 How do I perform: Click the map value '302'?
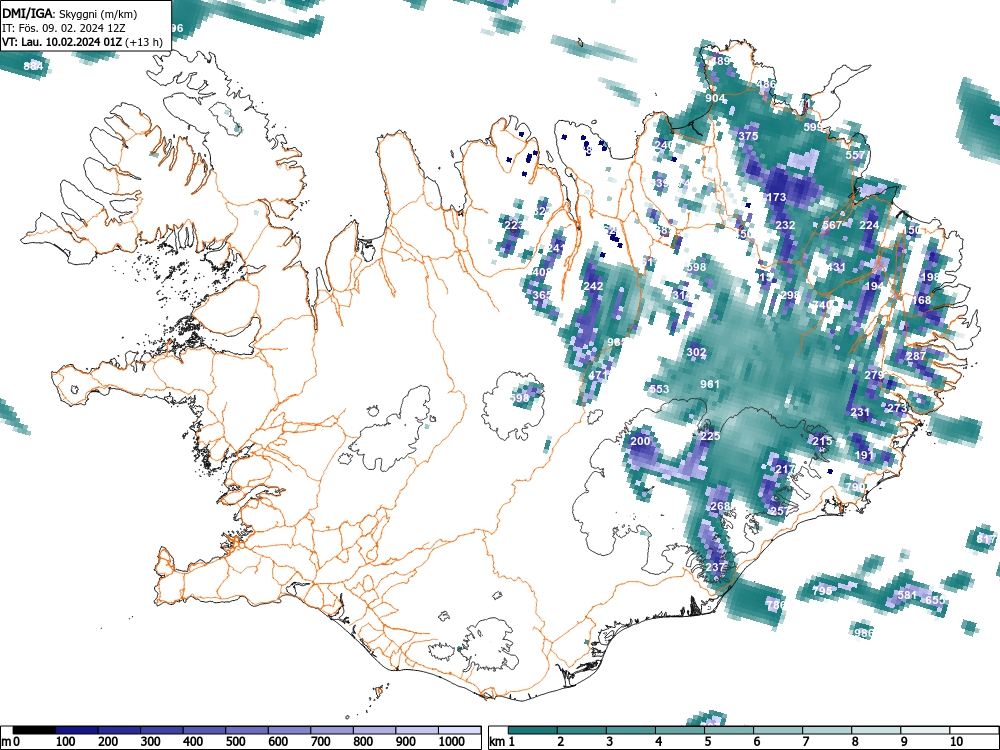(696, 352)
